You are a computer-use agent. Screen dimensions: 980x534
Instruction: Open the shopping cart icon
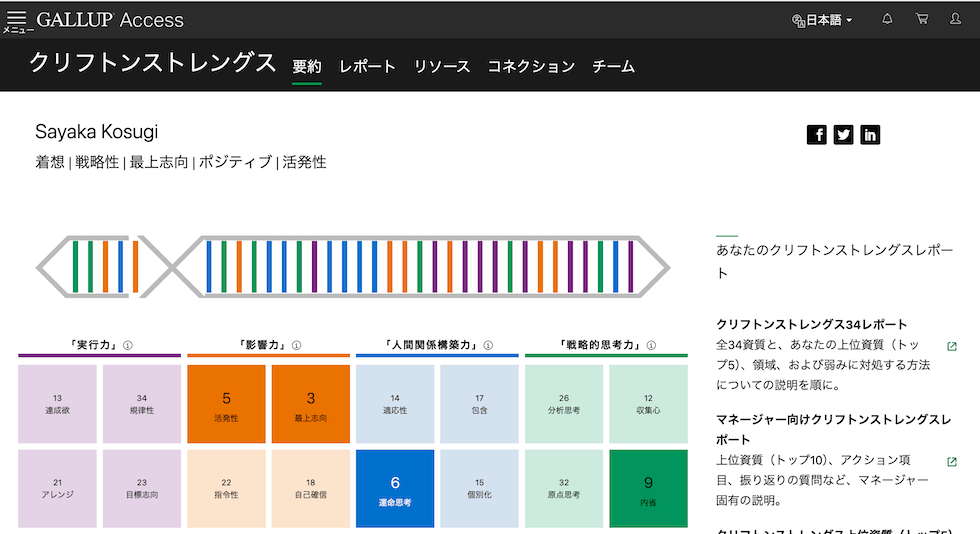point(922,19)
